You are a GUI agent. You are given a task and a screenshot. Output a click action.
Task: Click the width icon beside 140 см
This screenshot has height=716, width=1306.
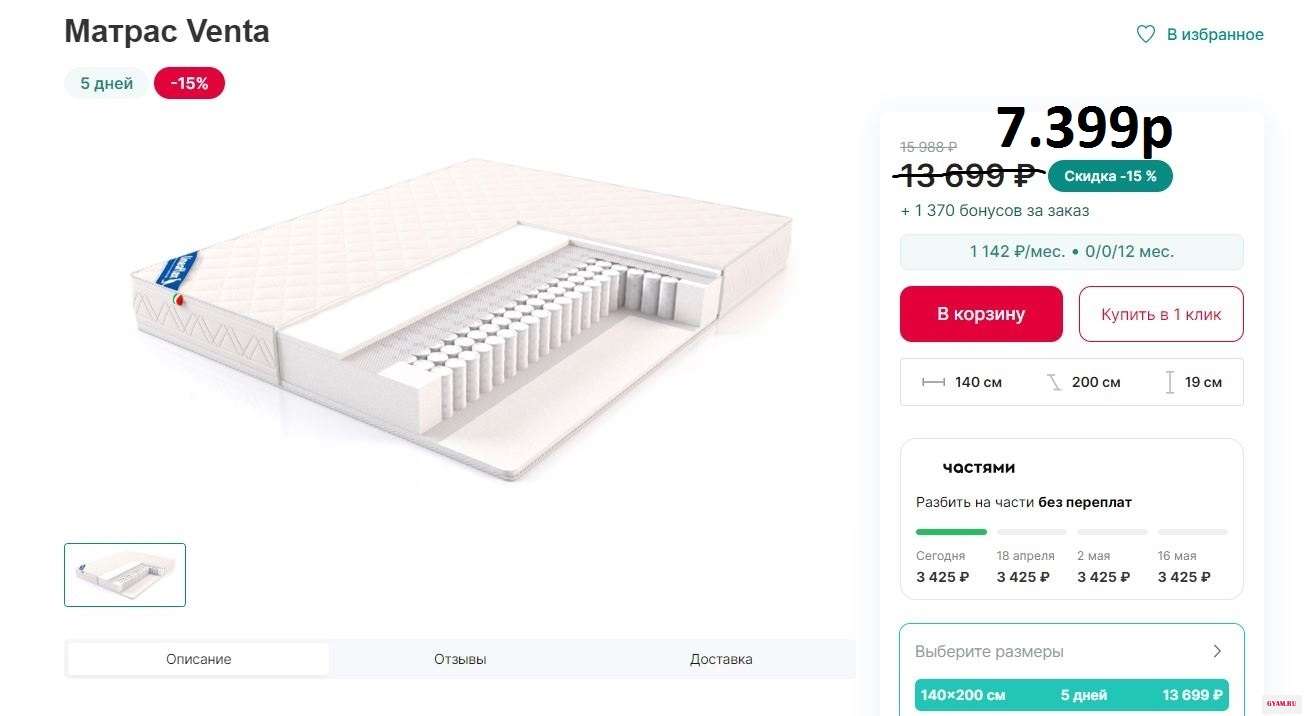pyautogui.click(x=933, y=382)
